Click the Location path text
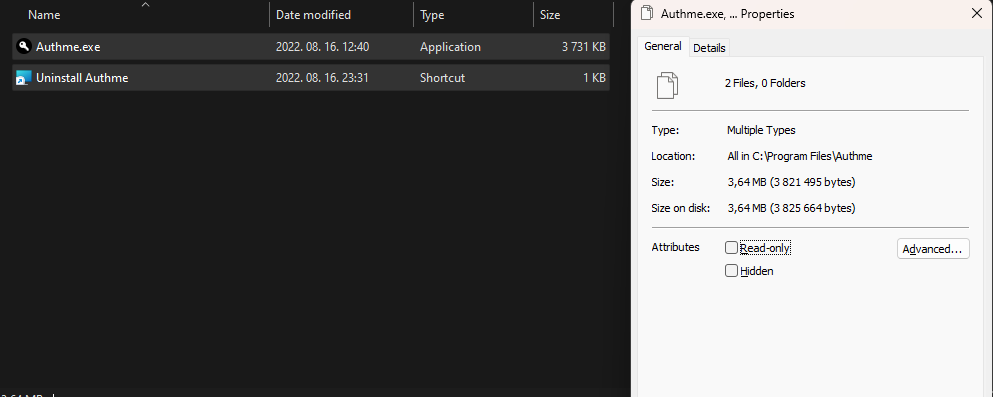The image size is (993, 397). tap(800, 156)
